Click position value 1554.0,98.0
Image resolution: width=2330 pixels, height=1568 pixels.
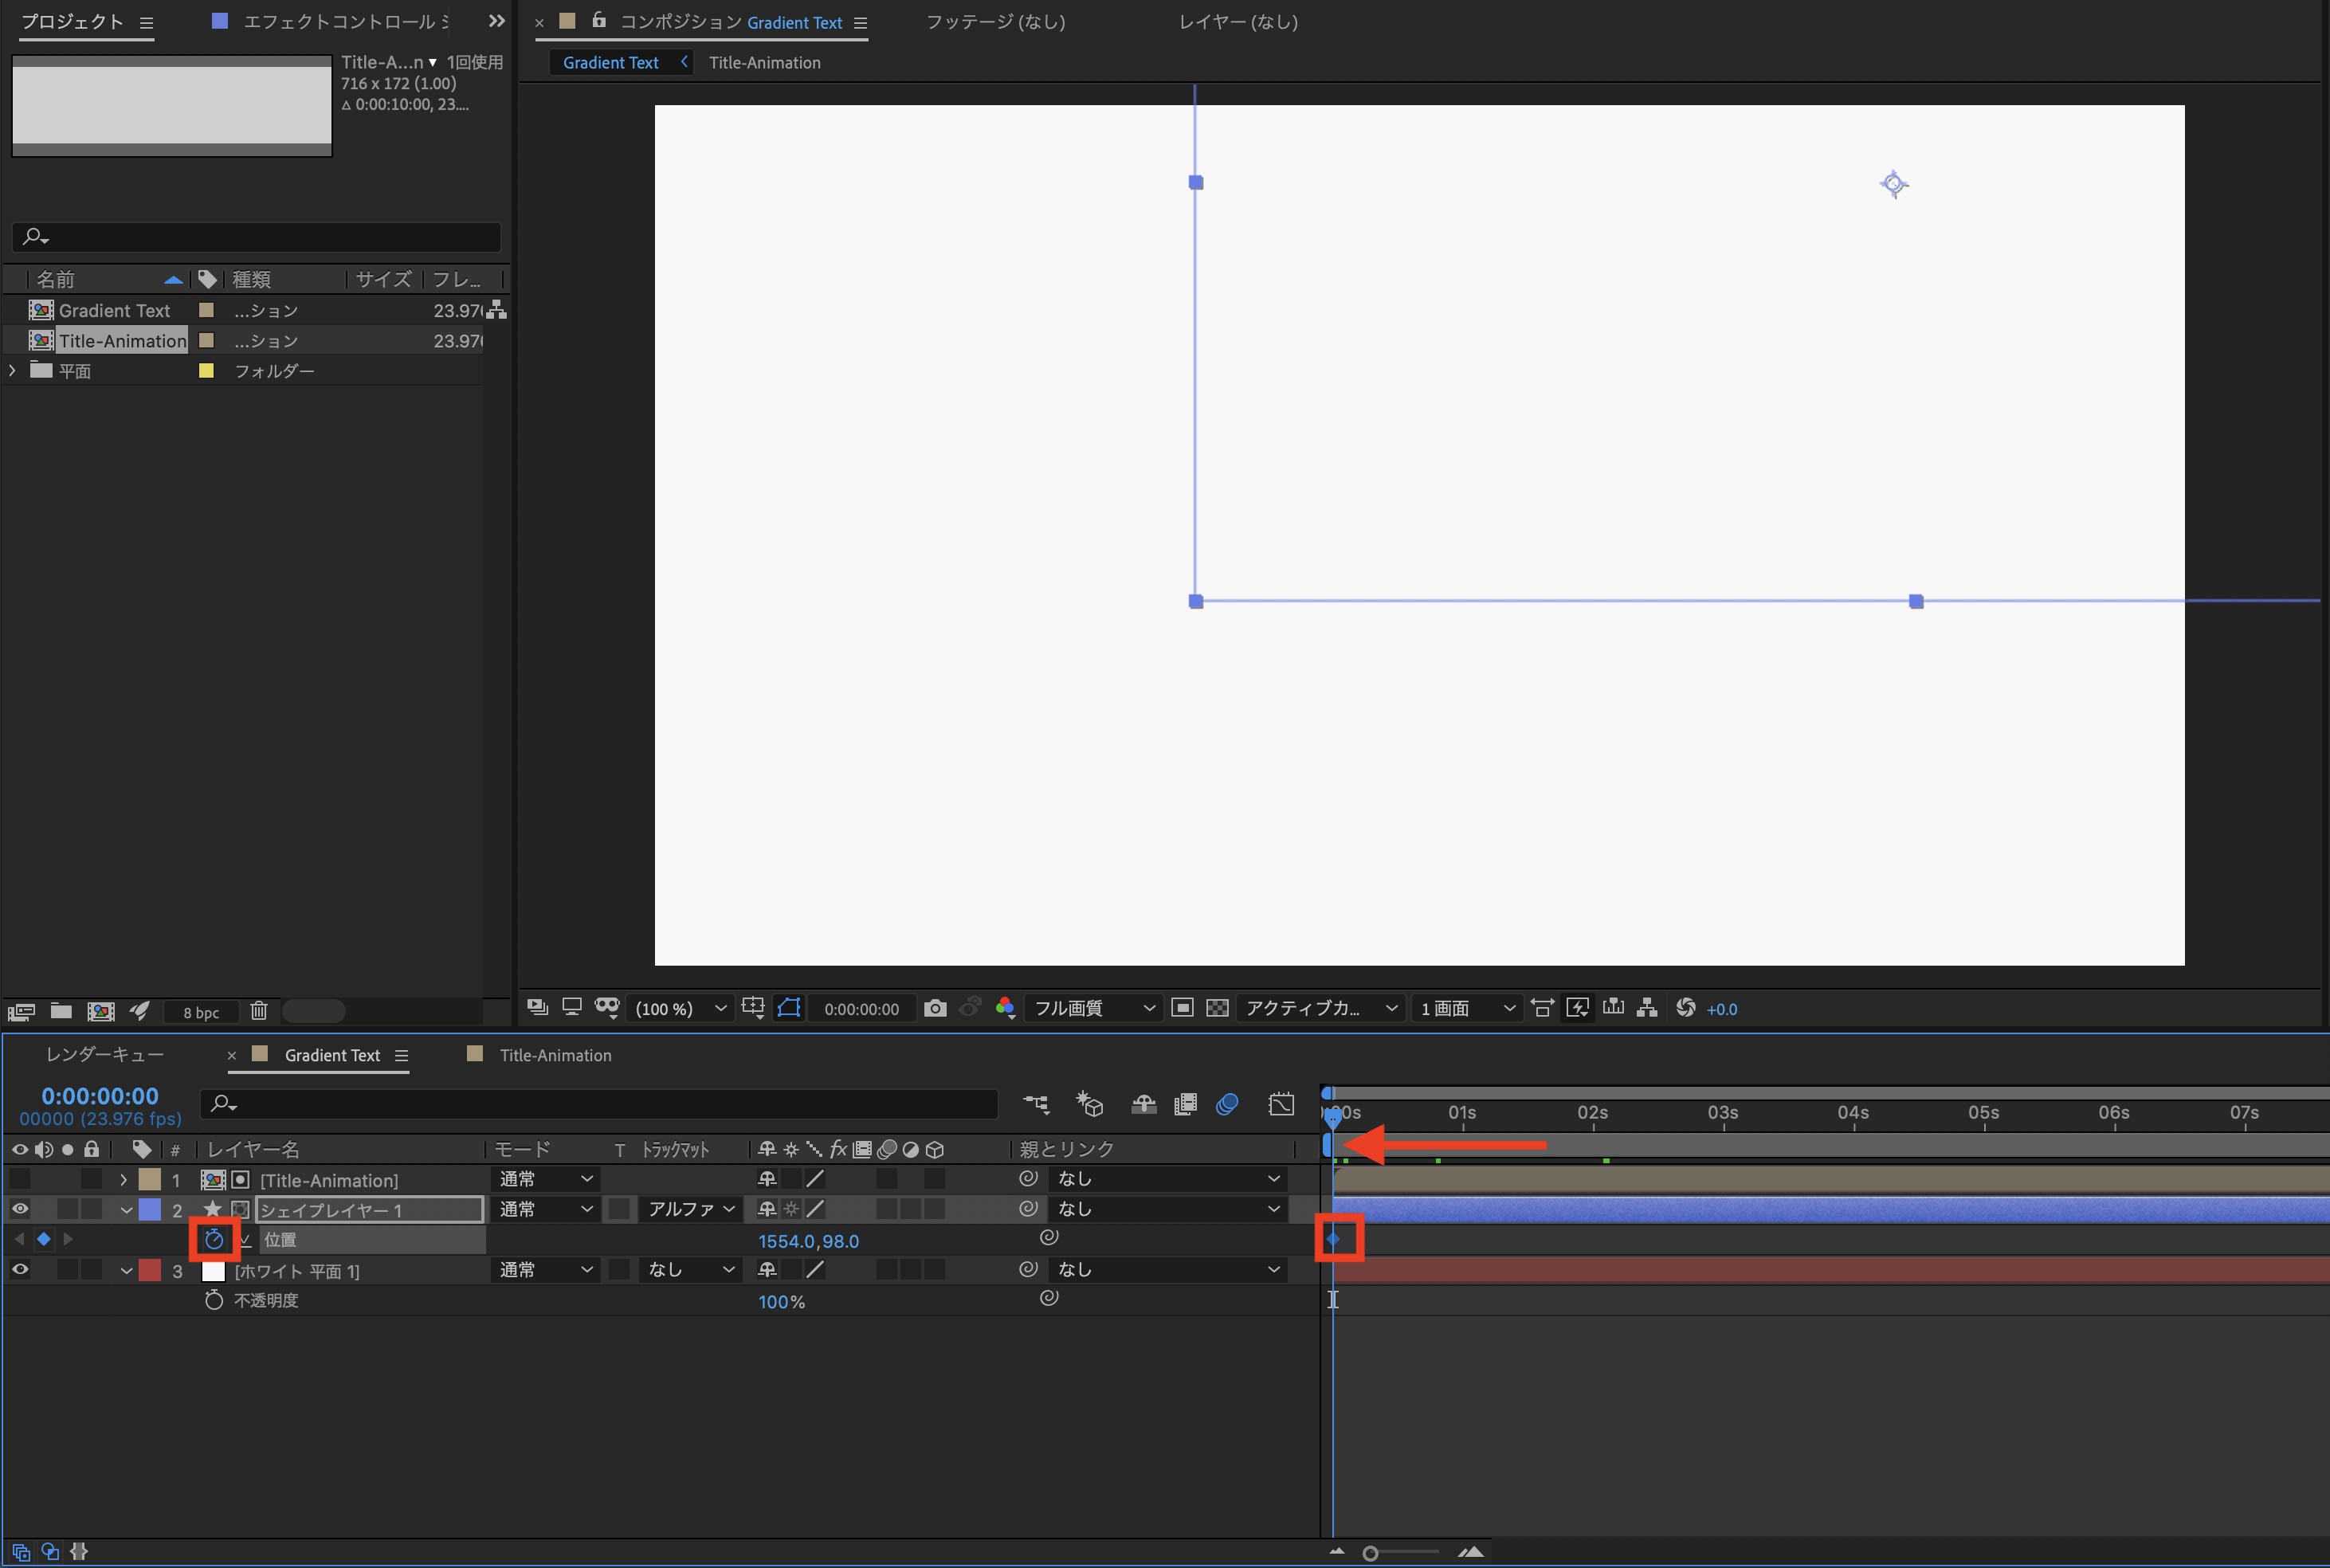pos(808,1241)
